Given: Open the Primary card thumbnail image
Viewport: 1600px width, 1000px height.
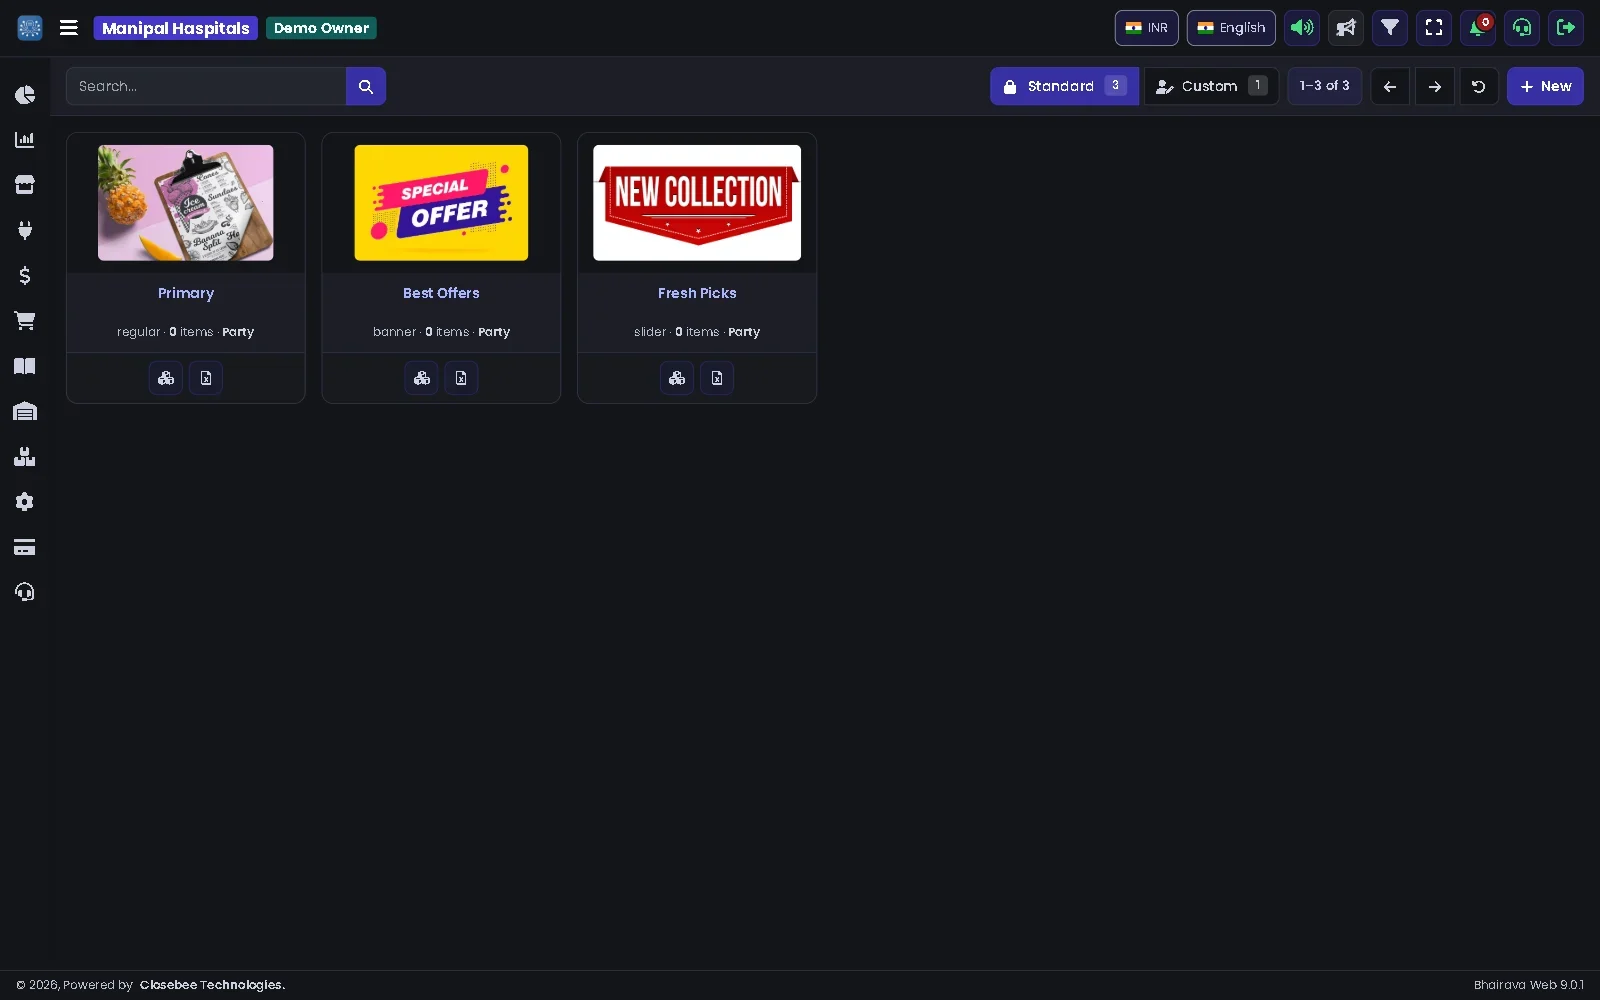Looking at the screenshot, I should [186, 203].
